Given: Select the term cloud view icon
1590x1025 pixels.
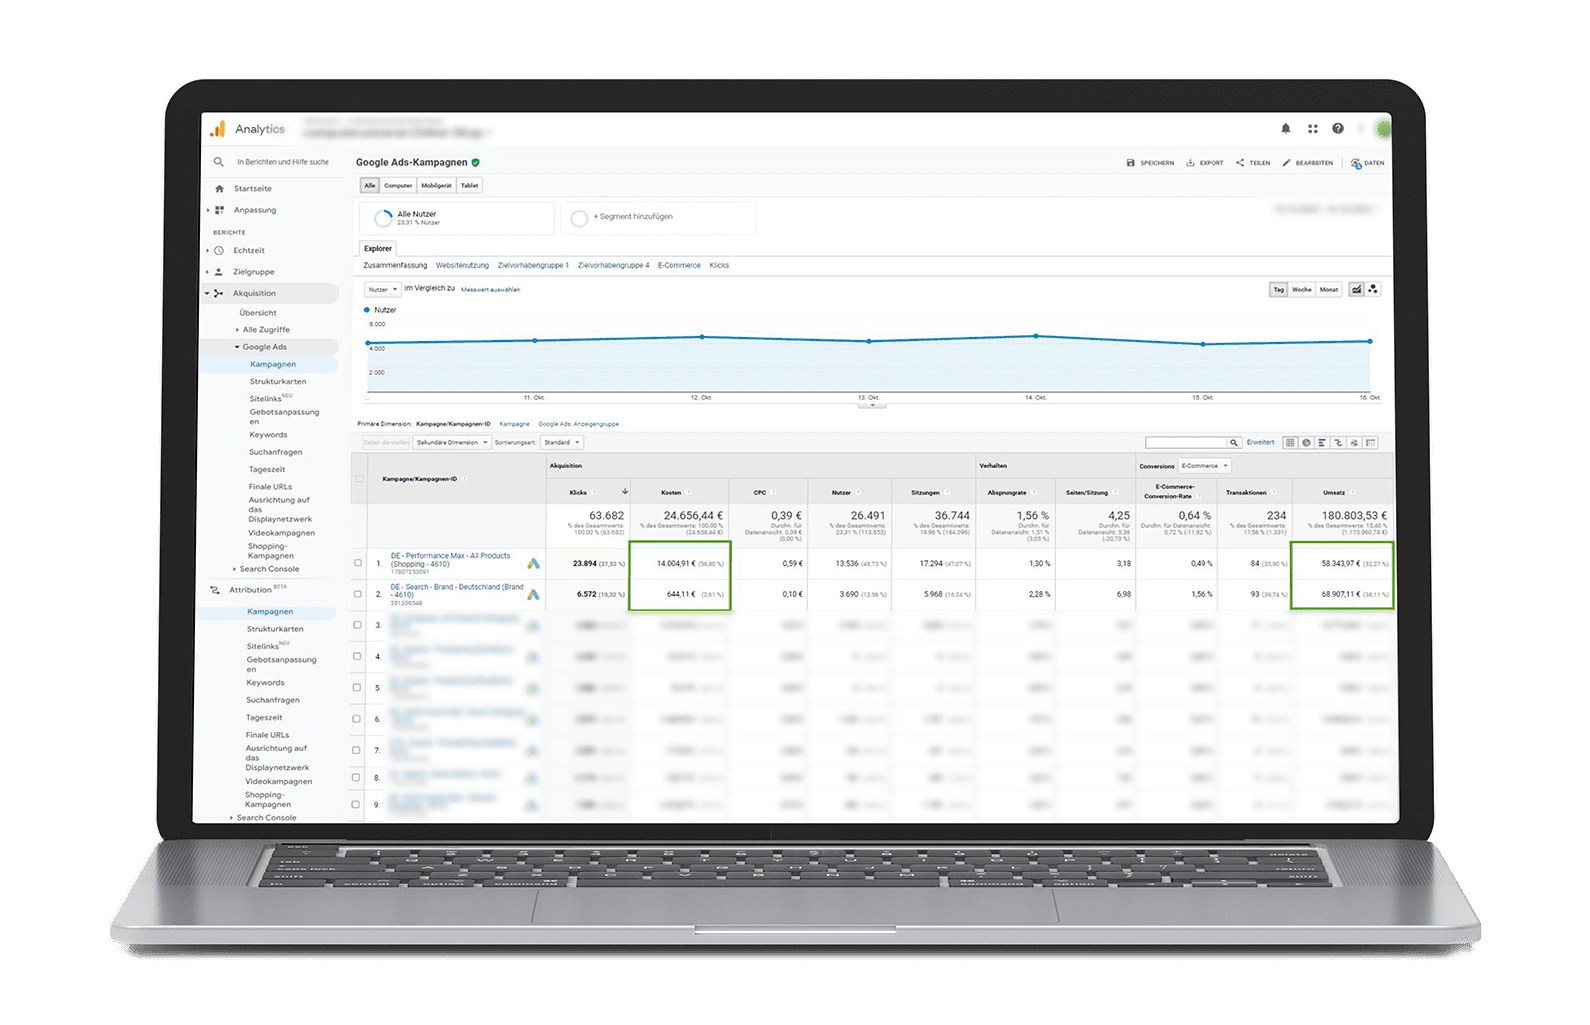Looking at the screenshot, I should click(x=1354, y=442).
